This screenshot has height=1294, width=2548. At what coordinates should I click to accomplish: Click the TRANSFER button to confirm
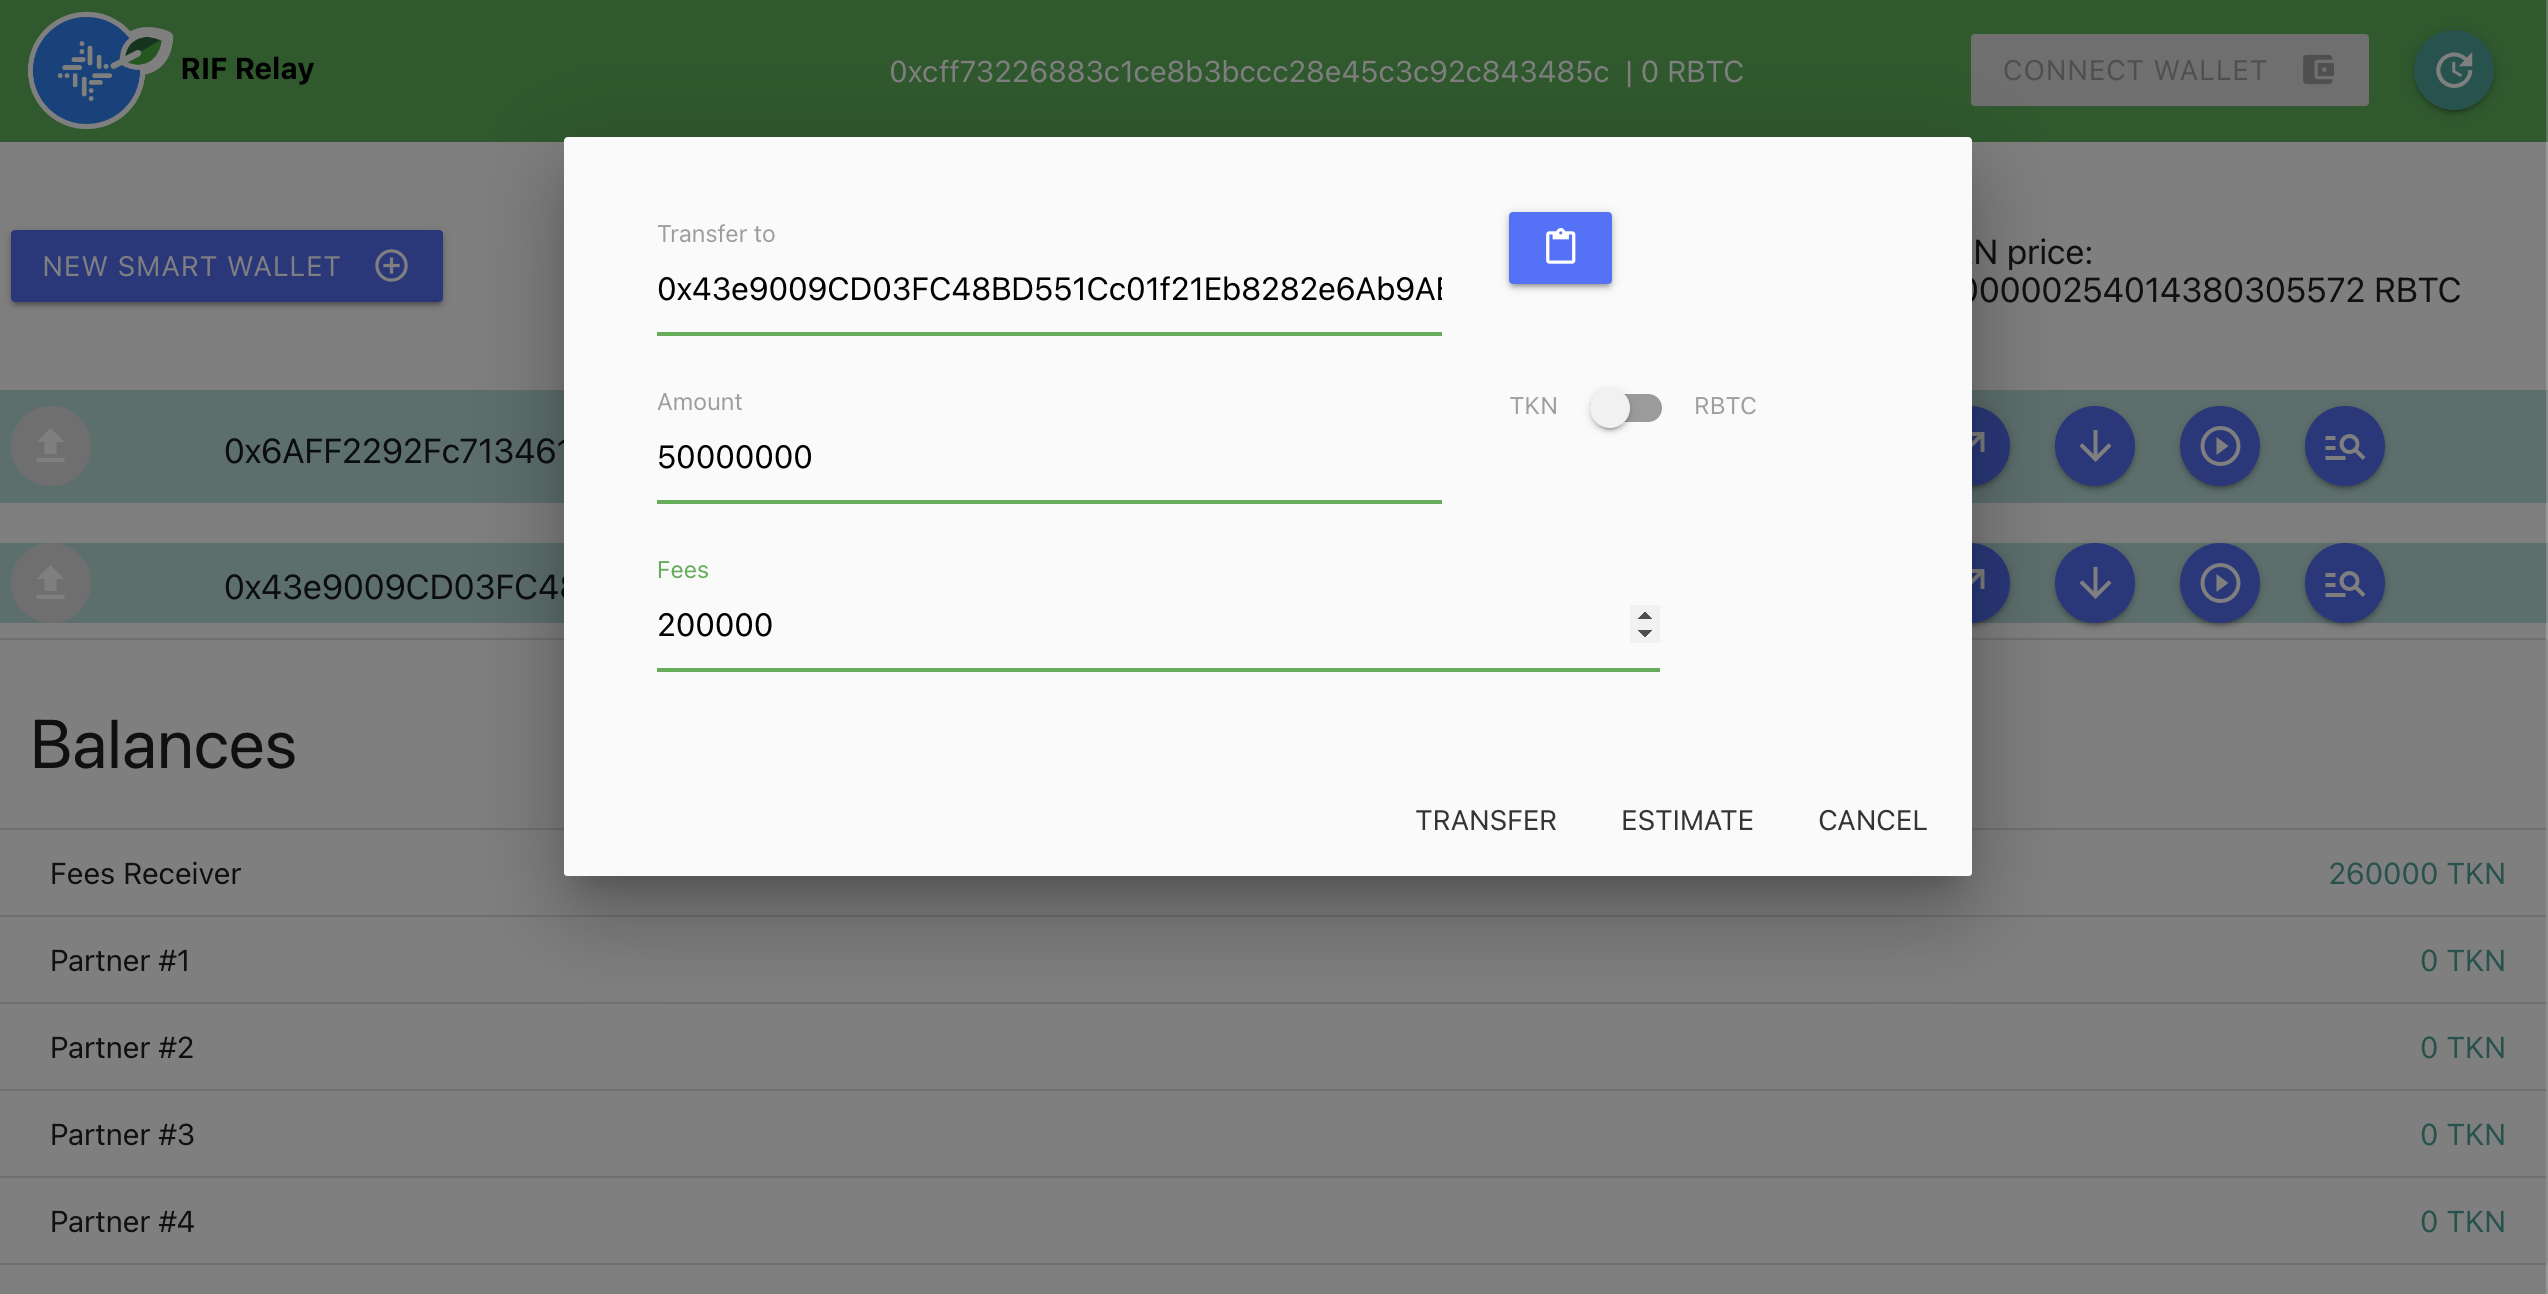1485,820
